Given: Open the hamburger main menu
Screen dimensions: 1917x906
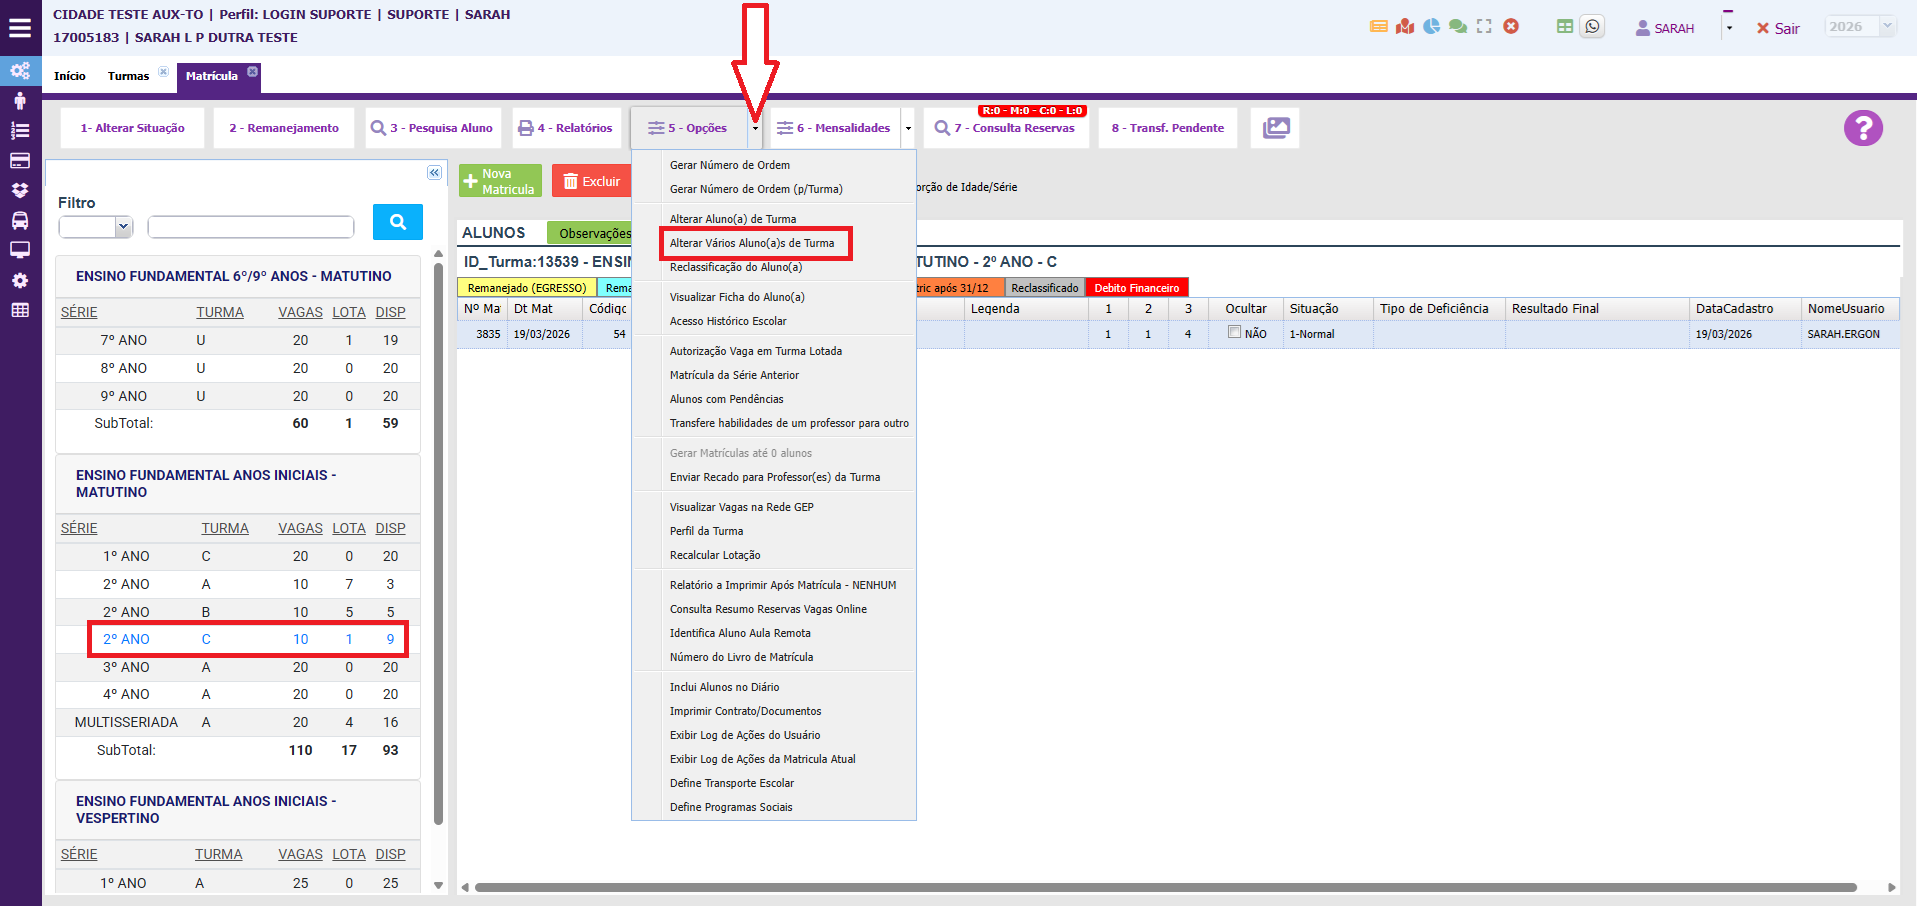Looking at the screenshot, I should pos(20,28).
